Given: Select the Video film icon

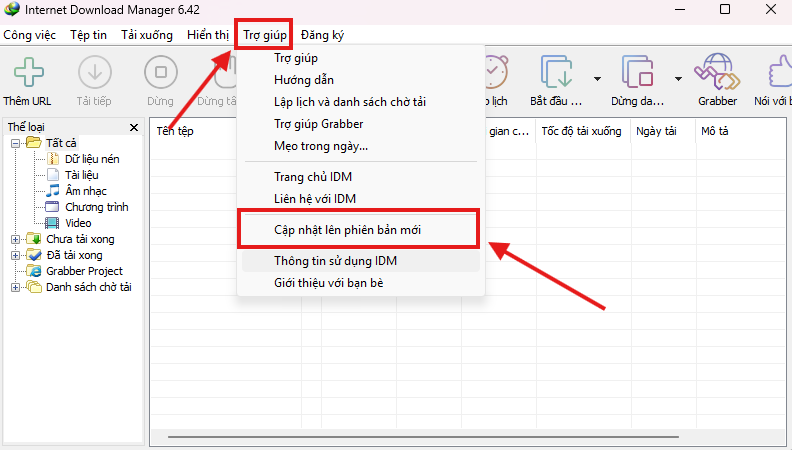Looking at the screenshot, I should (52, 223).
